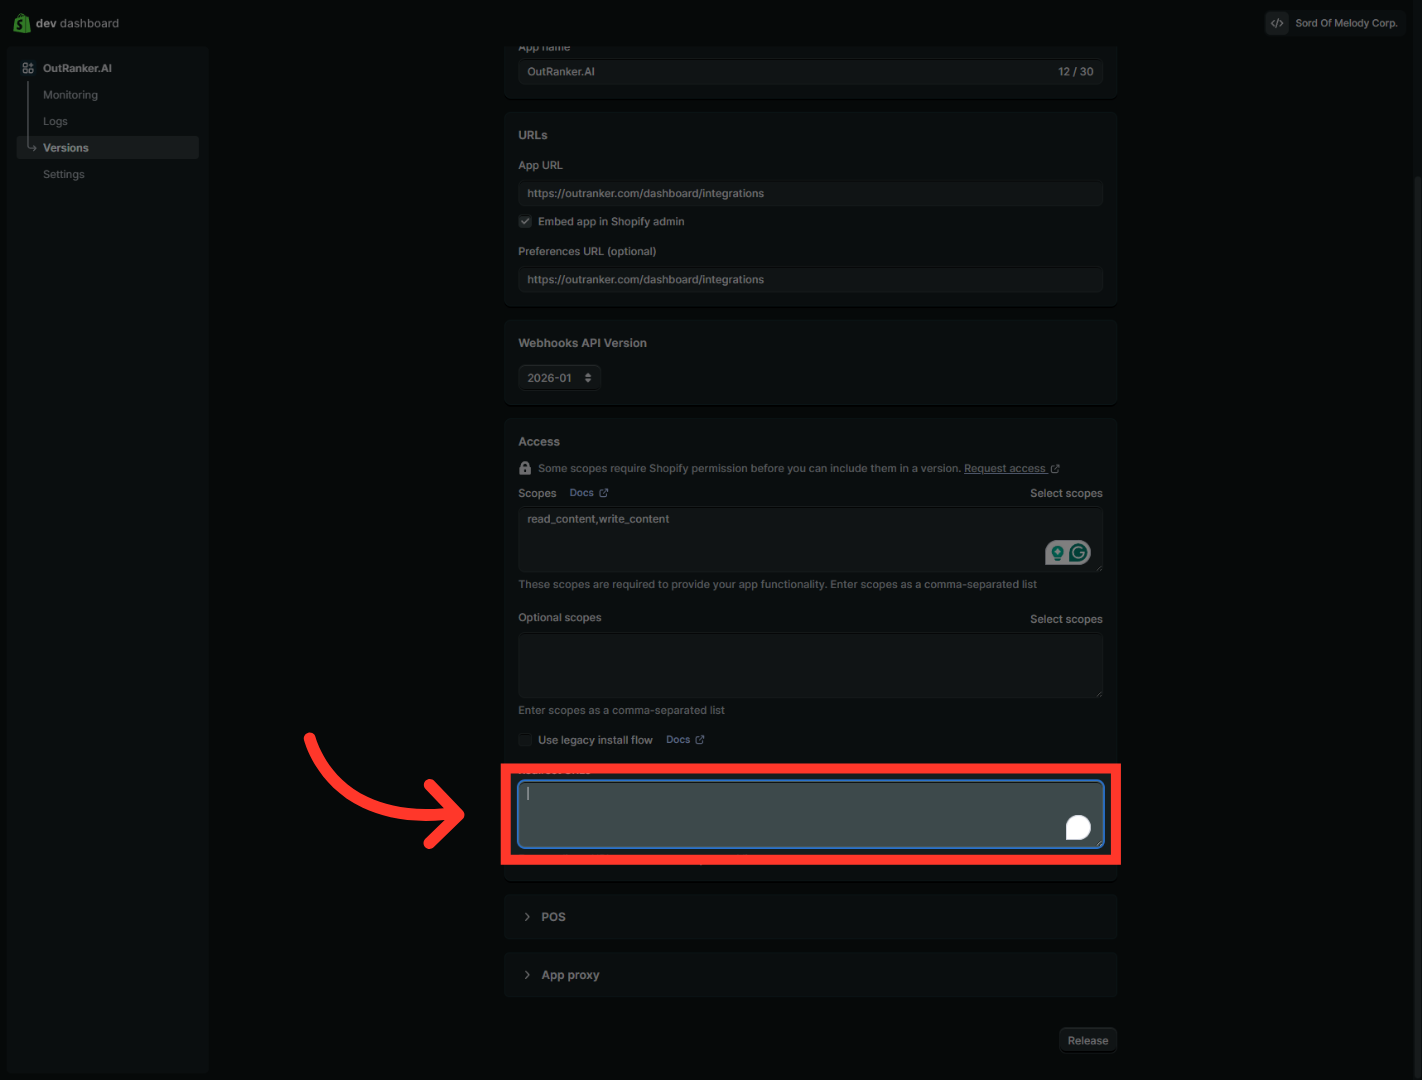Expand the POS section
The height and width of the screenshot is (1080, 1422).
(x=810, y=917)
